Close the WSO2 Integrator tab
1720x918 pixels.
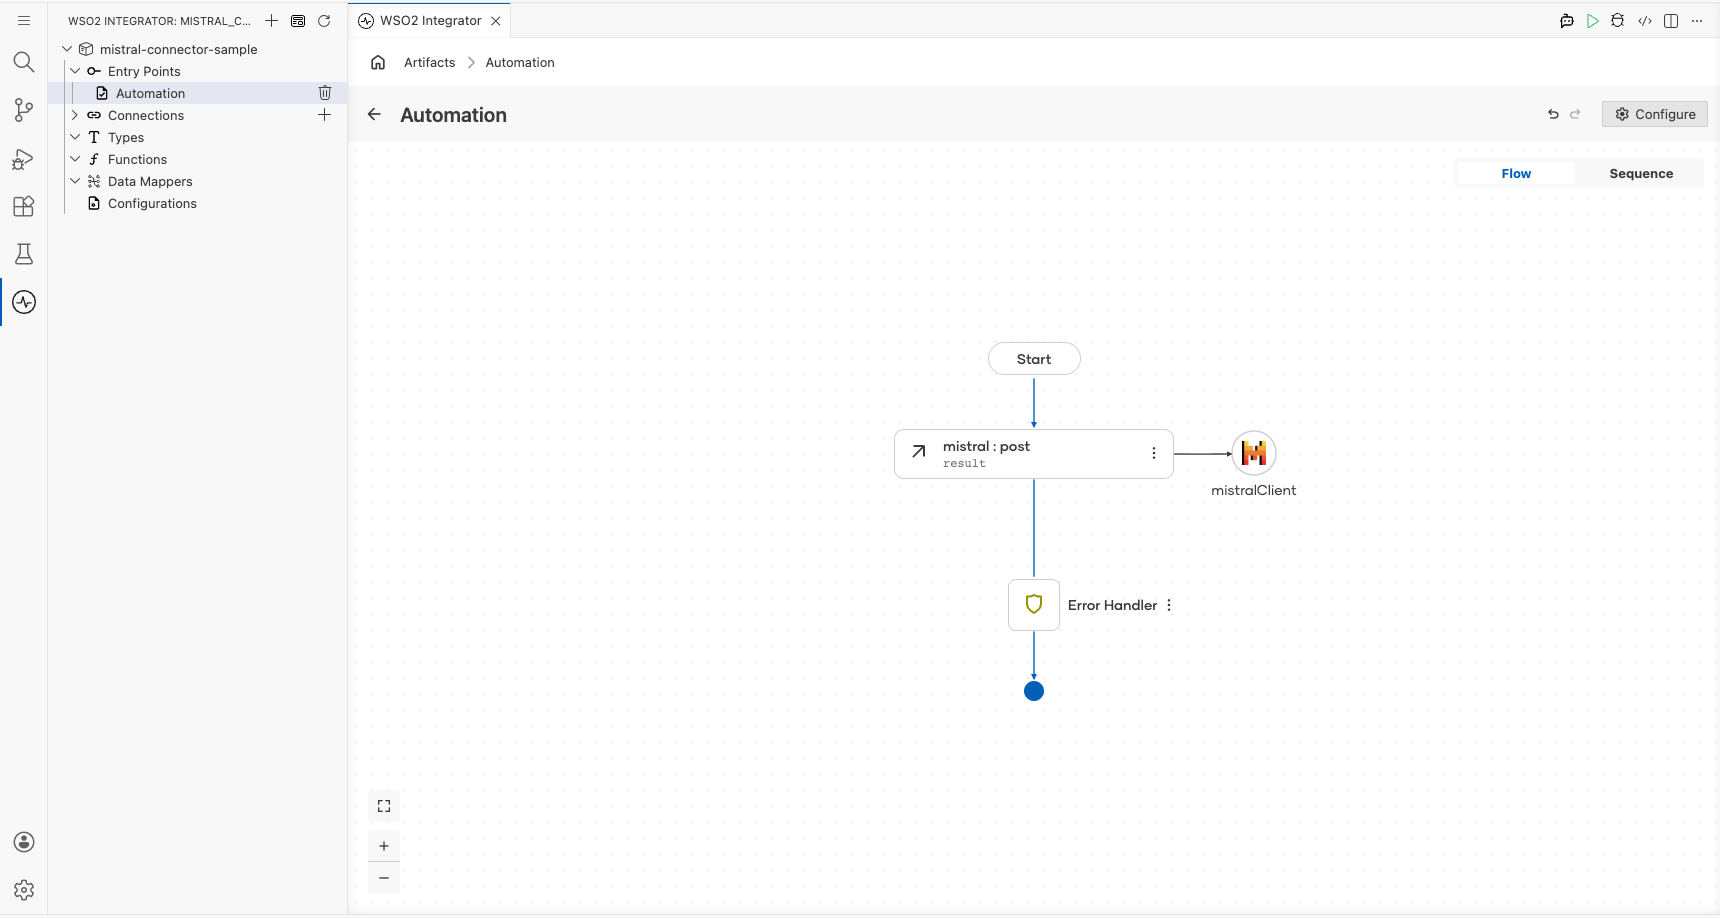coord(496,21)
